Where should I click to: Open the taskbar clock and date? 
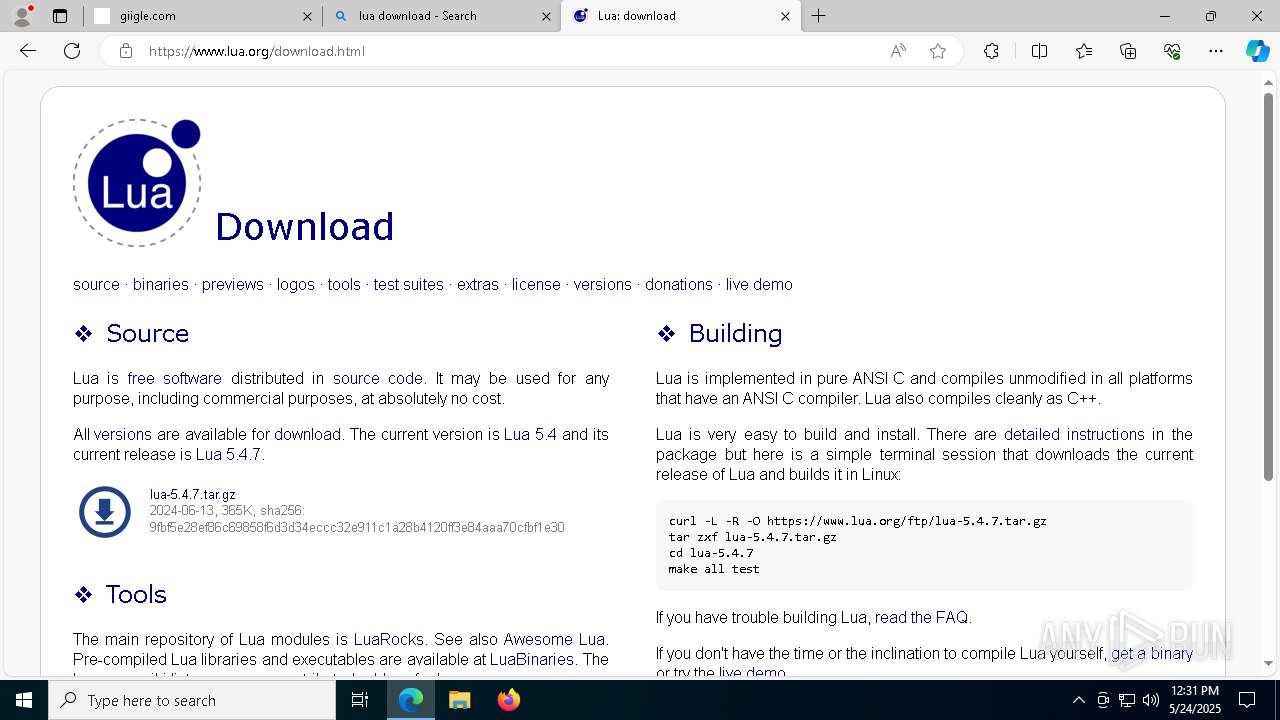coord(1194,700)
